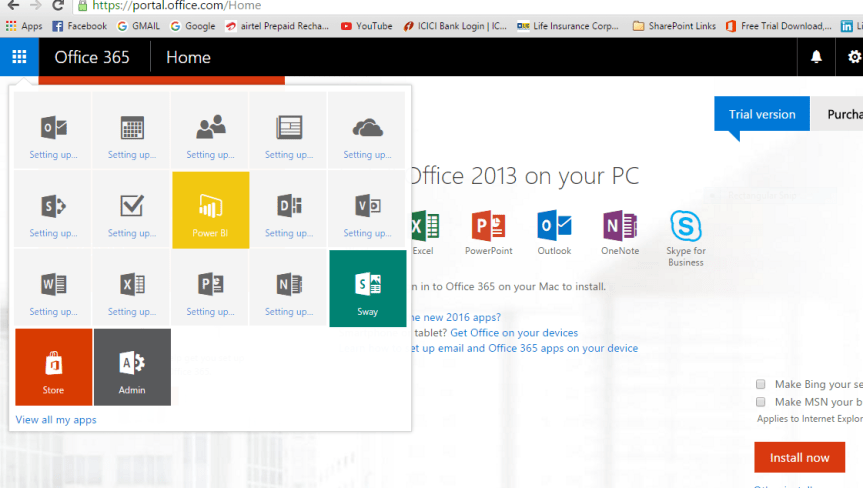This screenshot has width=863, height=488.
Task: Click the View all my apps link
Action: coord(56,420)
